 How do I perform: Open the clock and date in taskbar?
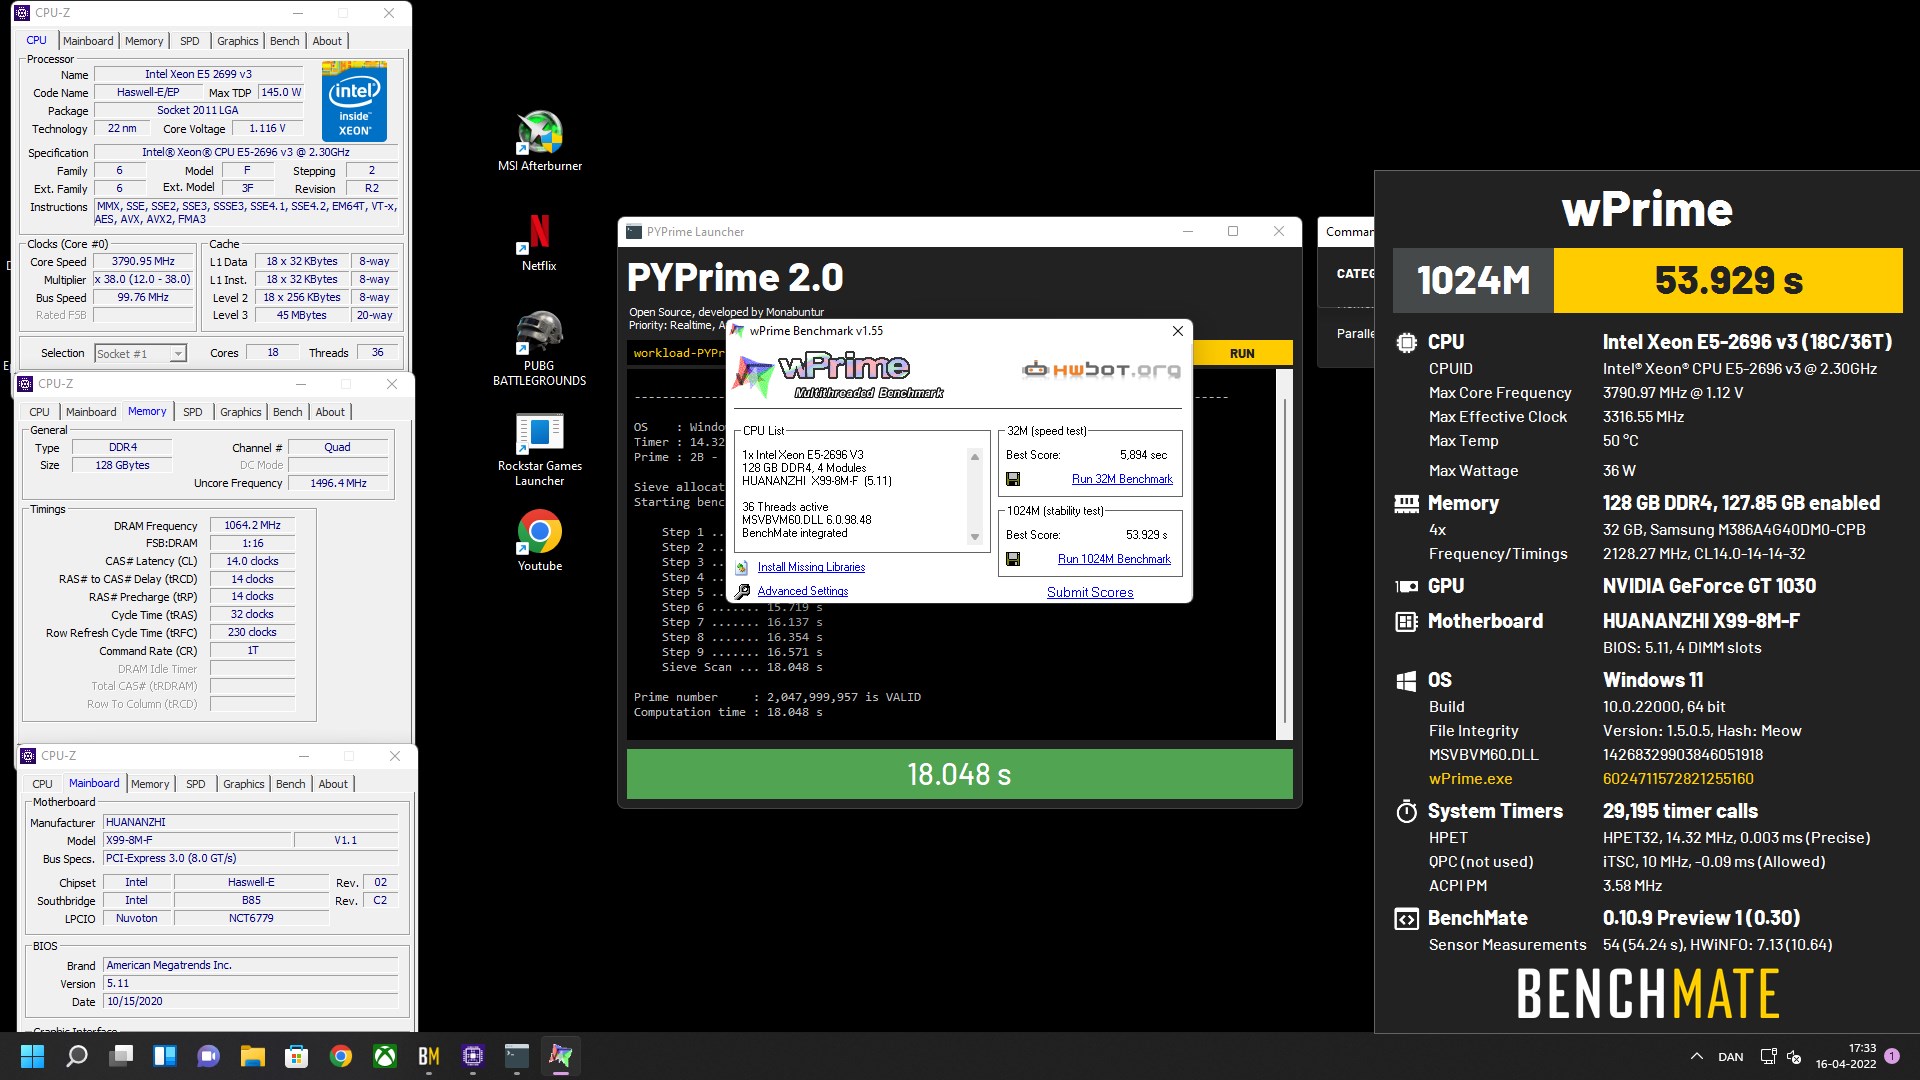click(1846, 1056)
